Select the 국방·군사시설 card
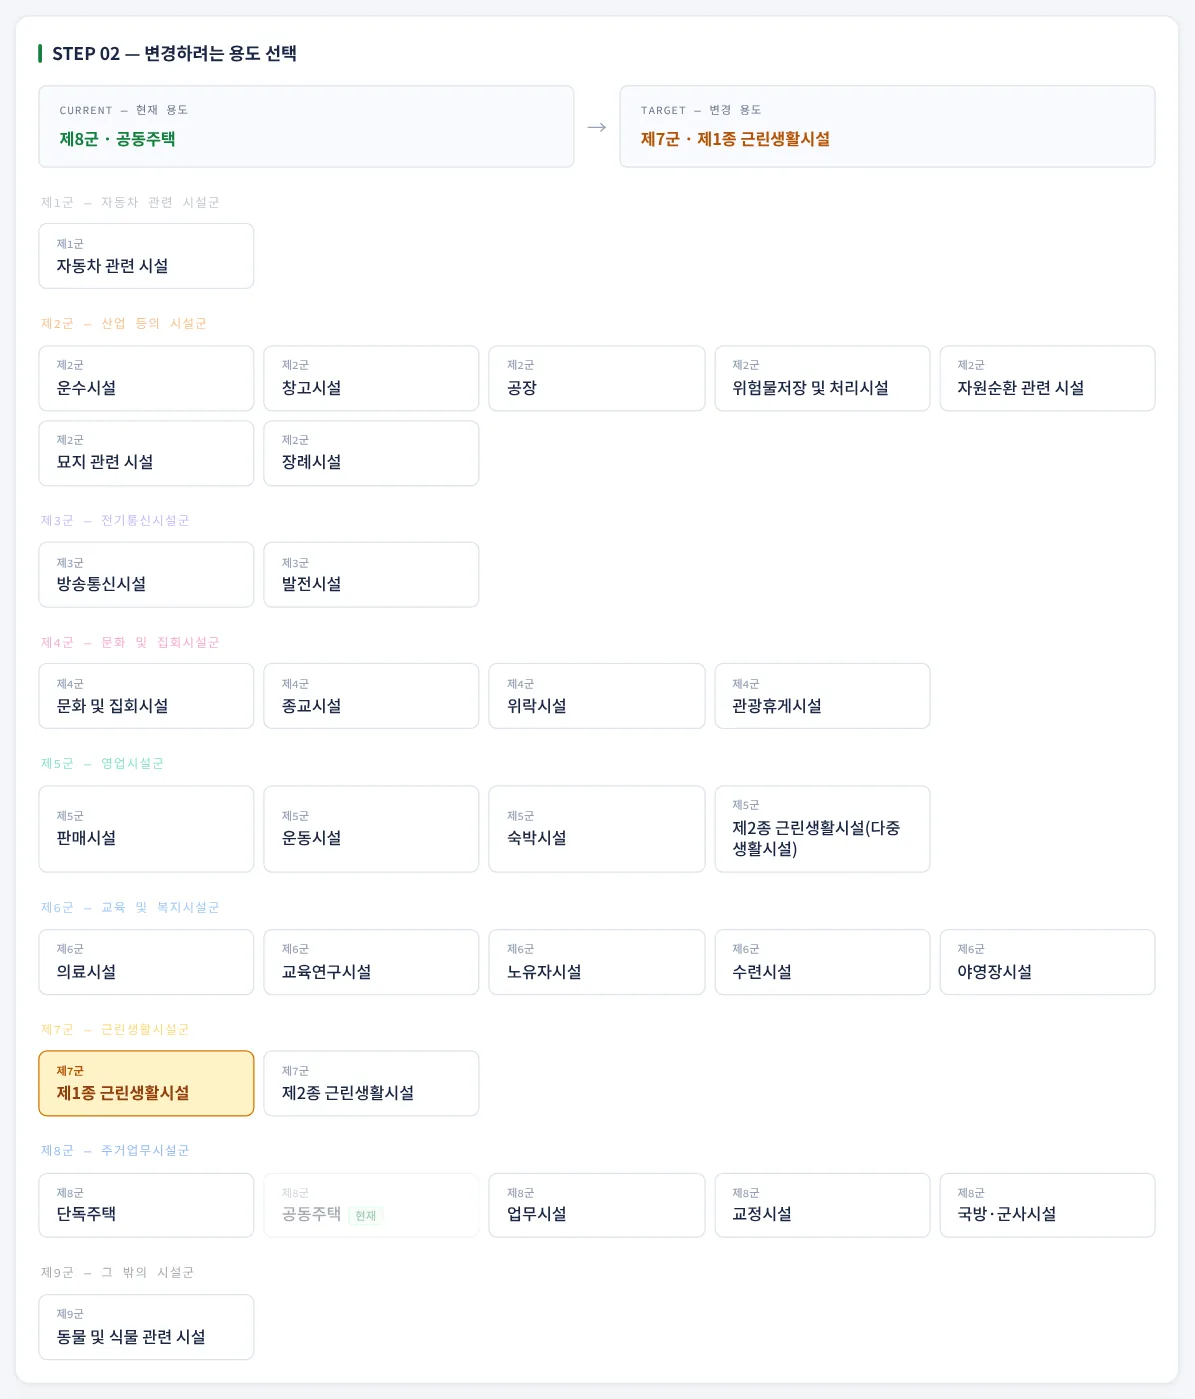This screenshot has width=1195, height=1399. coord(1047,1205)
